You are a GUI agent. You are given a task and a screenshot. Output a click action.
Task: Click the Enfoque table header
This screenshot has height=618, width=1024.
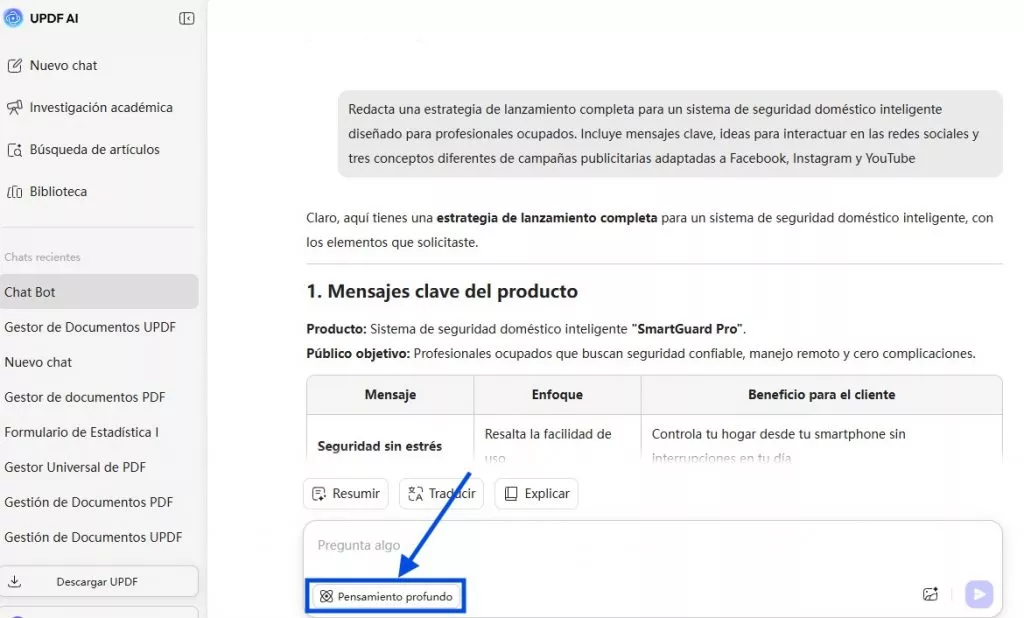[557, 395]
